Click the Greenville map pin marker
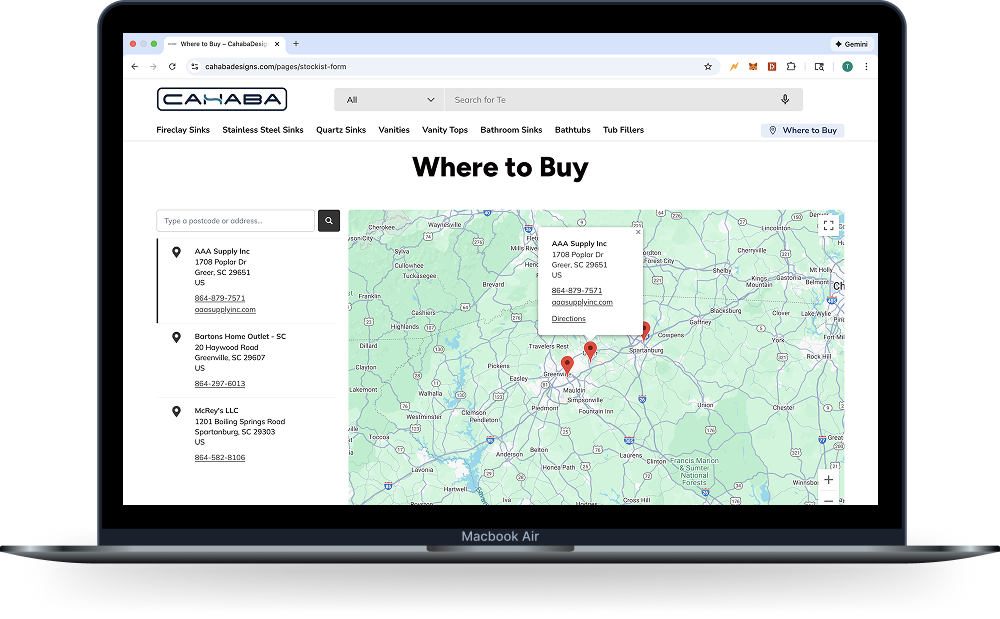 567,364
